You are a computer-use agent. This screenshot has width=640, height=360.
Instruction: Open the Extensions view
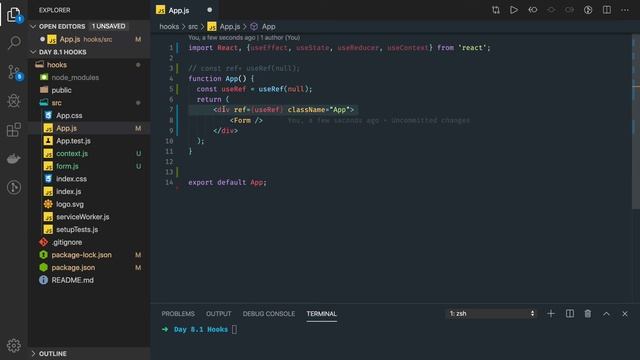point(14,130)
